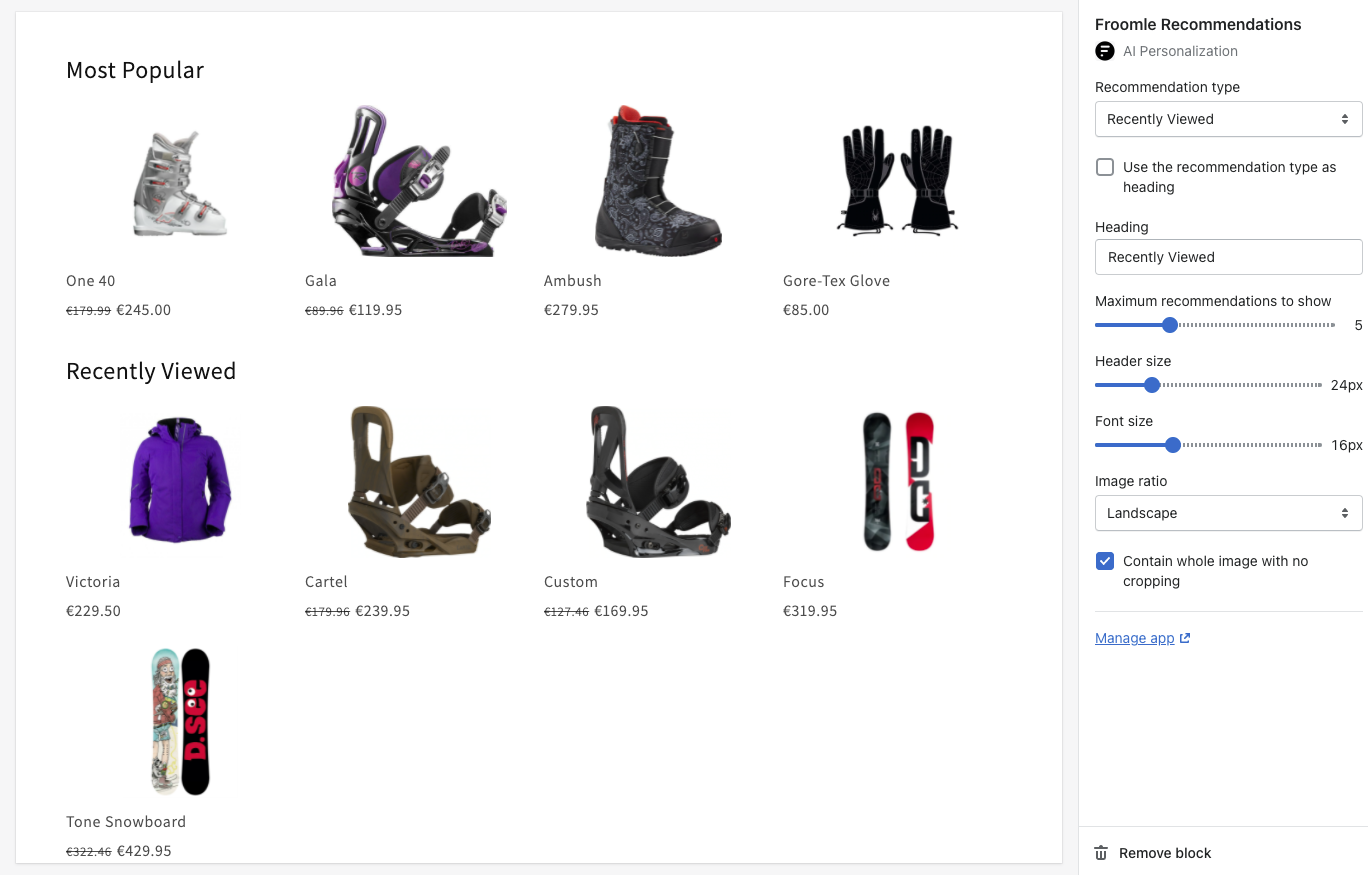Adjust the Maximum recommendations slider
This screenshot has height=875, width=1368.
click(x=1169, y=324)
